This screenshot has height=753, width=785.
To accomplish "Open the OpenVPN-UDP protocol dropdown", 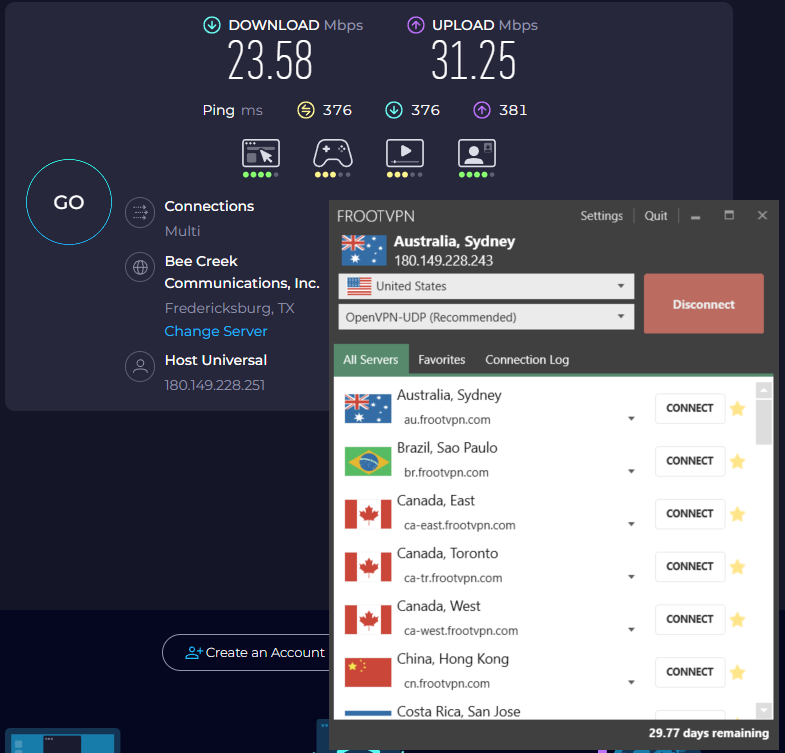I will (486, 317).
